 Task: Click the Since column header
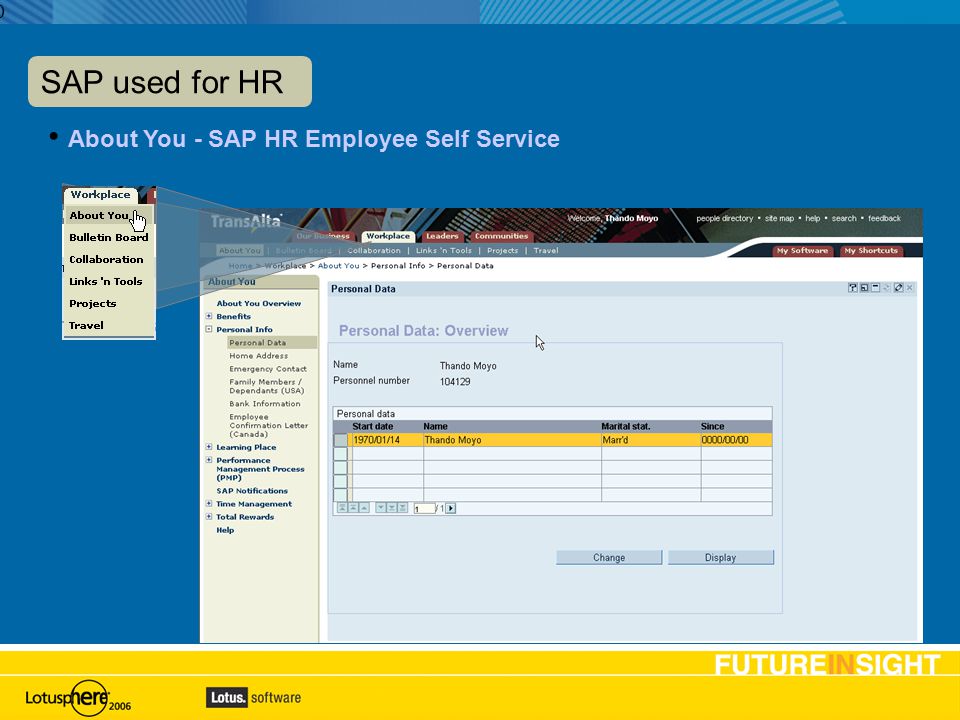[x=713, y=427]
